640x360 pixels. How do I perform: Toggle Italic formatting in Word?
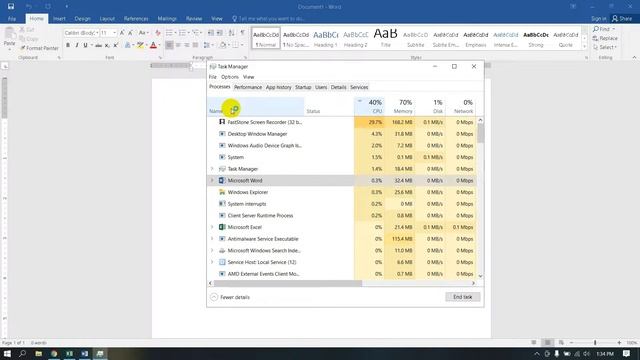pyautogui.click(x=77, y=45)
